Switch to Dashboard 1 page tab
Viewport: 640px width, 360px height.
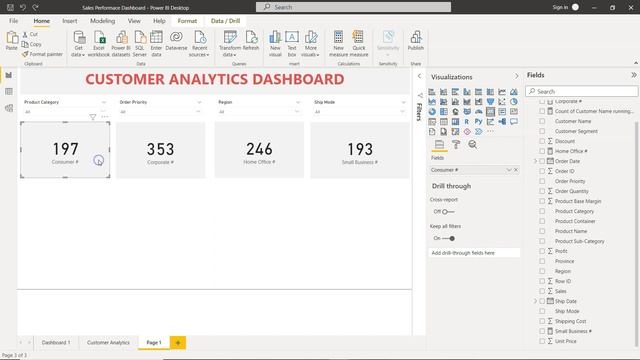56,342
